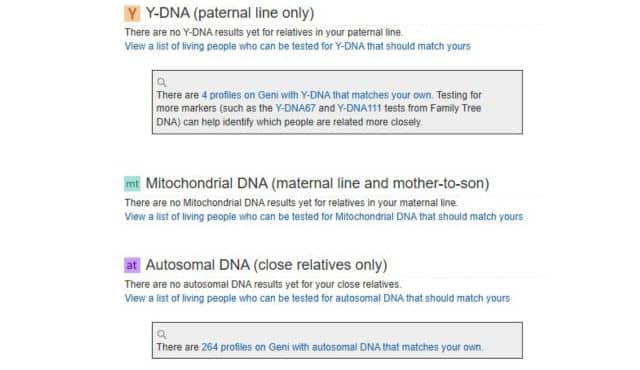Open 4 profiles with matching Y-DNA link
Viewport: 640px width, 370px height.
pyautogui.click(x=317, y=95)
